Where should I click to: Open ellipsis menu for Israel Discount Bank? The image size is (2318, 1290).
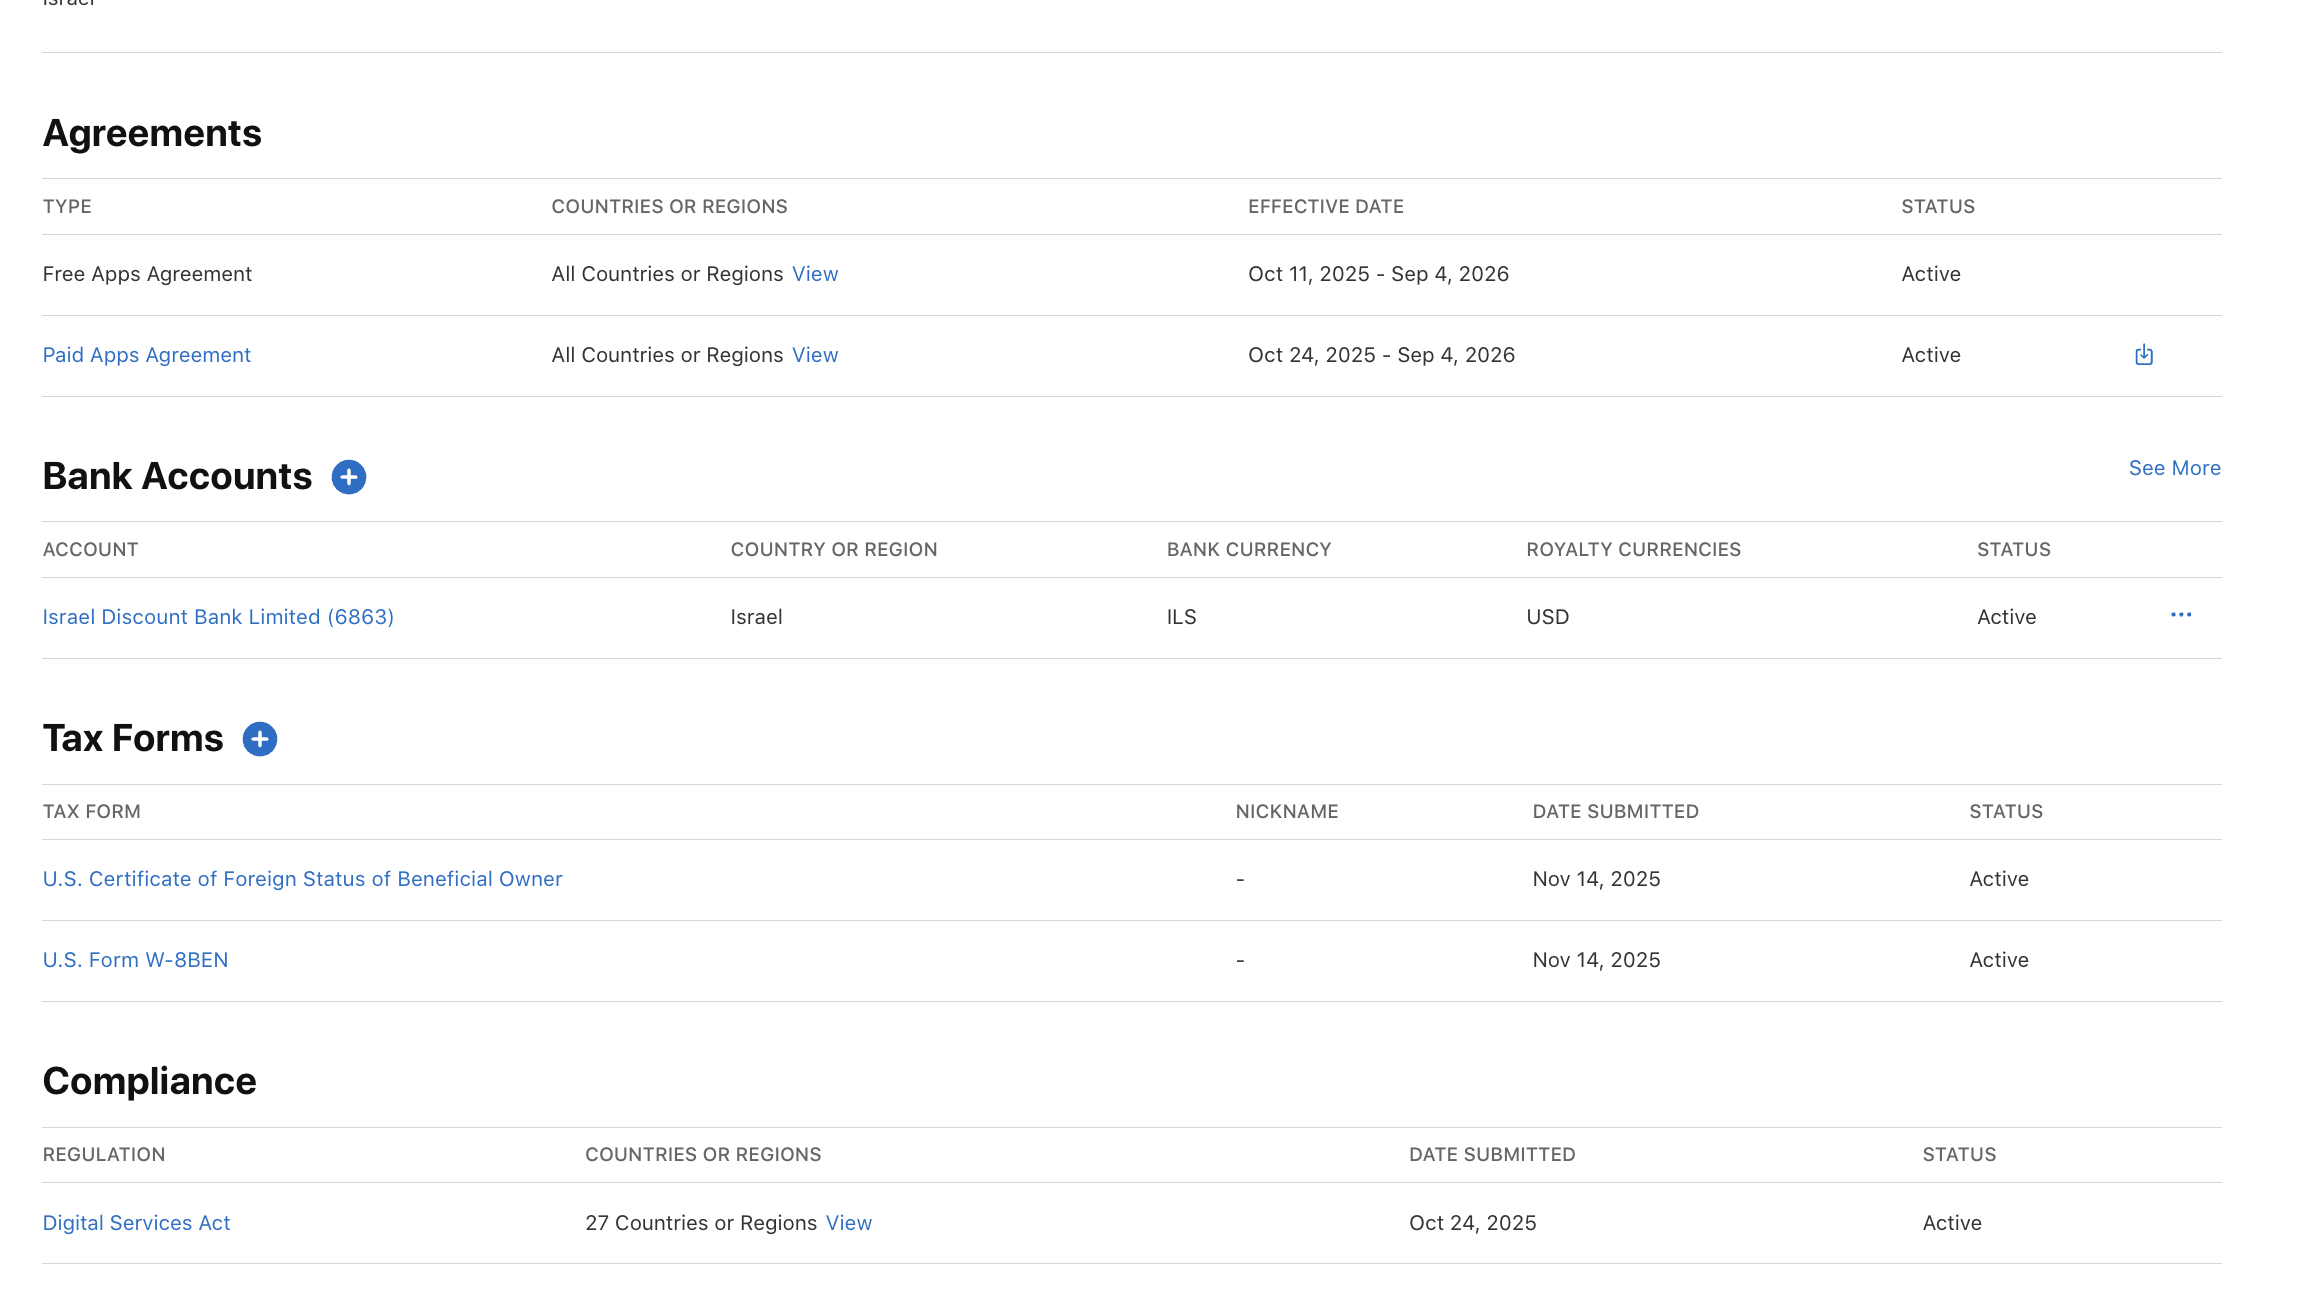2180,615
